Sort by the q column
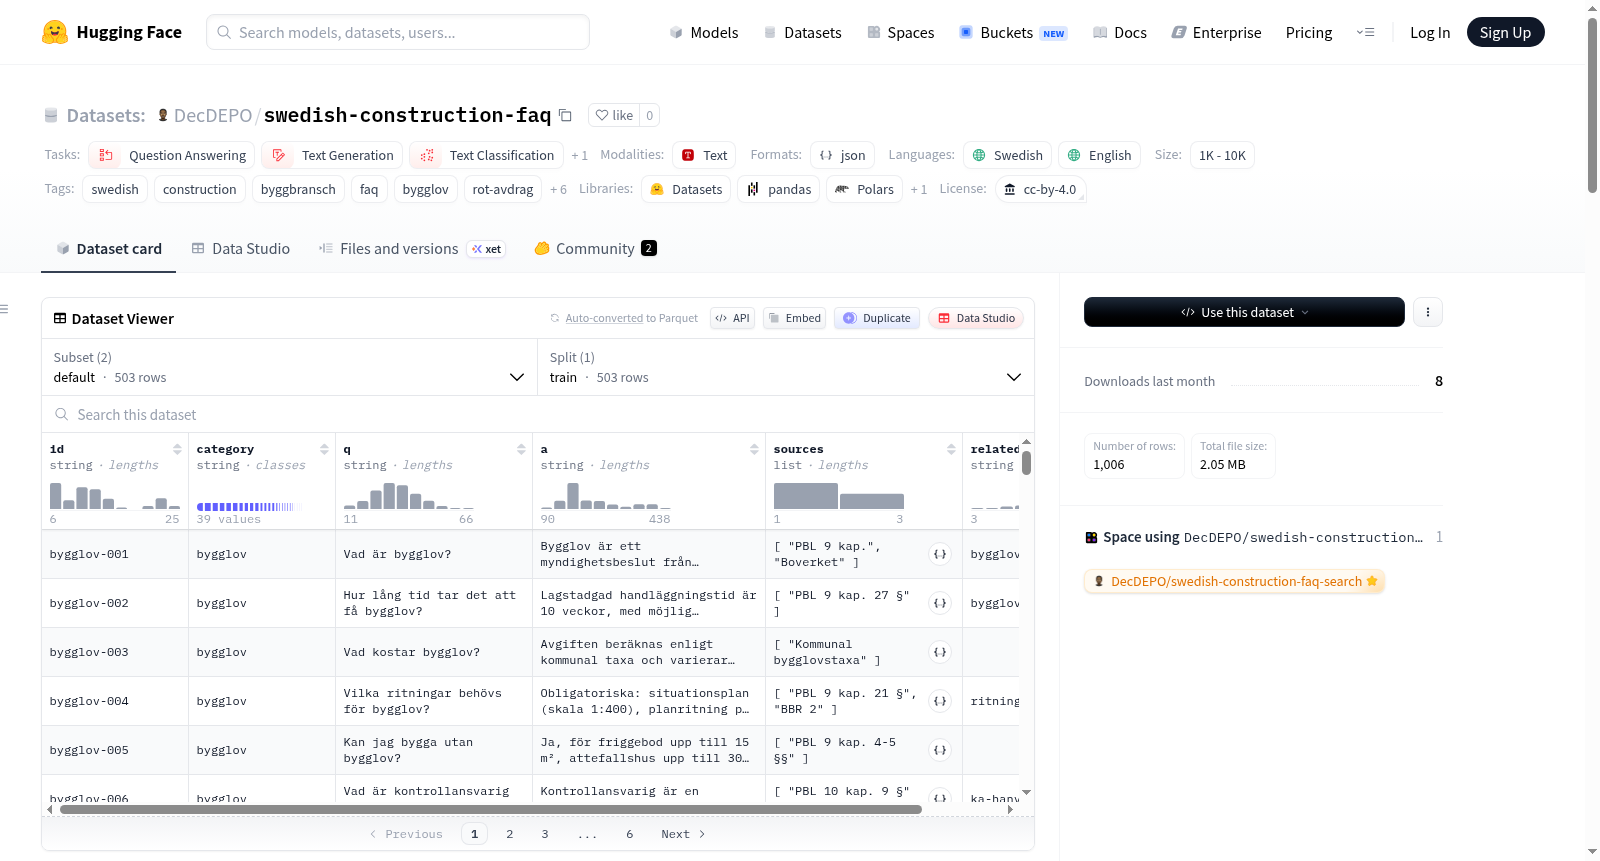This screenshot has width=1600, height=861. (x=521, y=449)
